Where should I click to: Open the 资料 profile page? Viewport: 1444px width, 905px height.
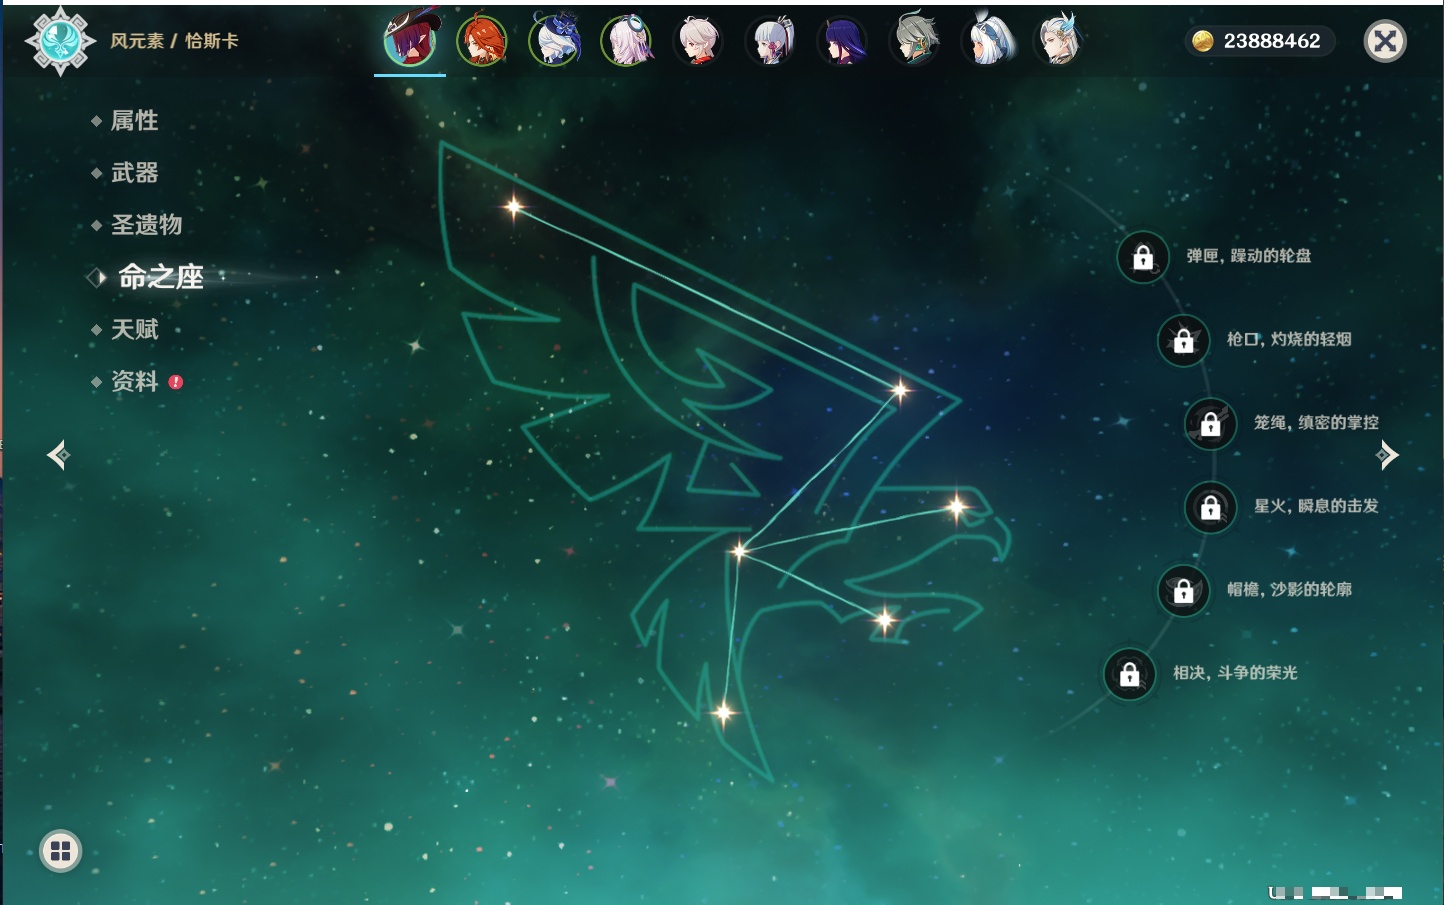pos(134,381)
